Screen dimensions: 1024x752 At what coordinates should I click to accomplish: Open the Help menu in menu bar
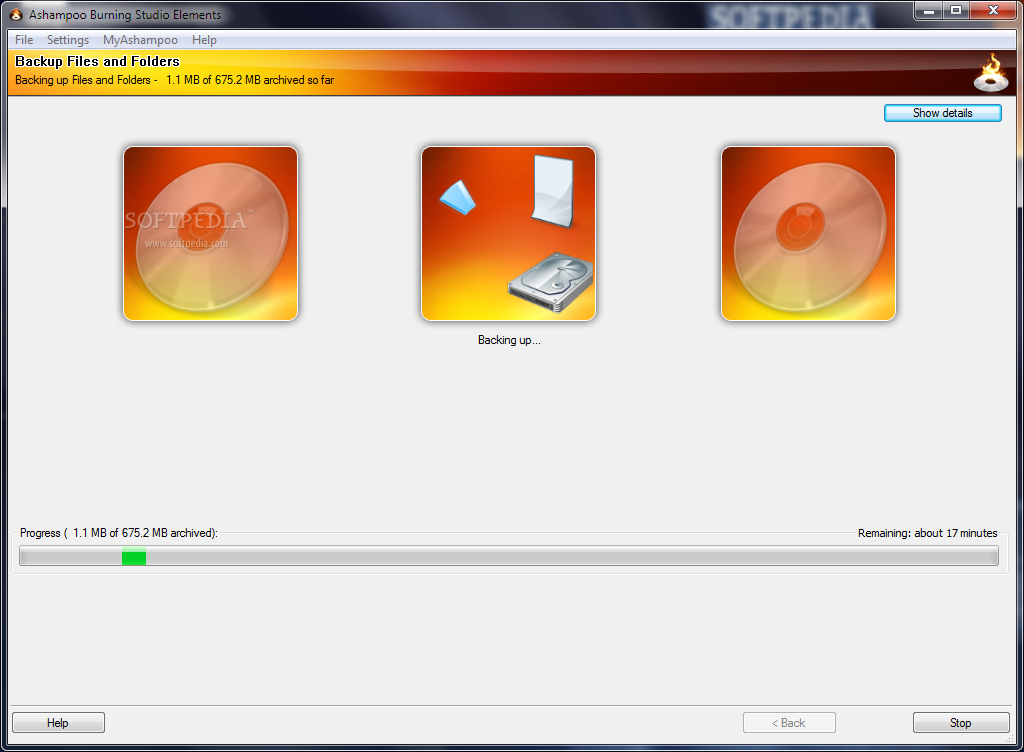pos(204,40)
